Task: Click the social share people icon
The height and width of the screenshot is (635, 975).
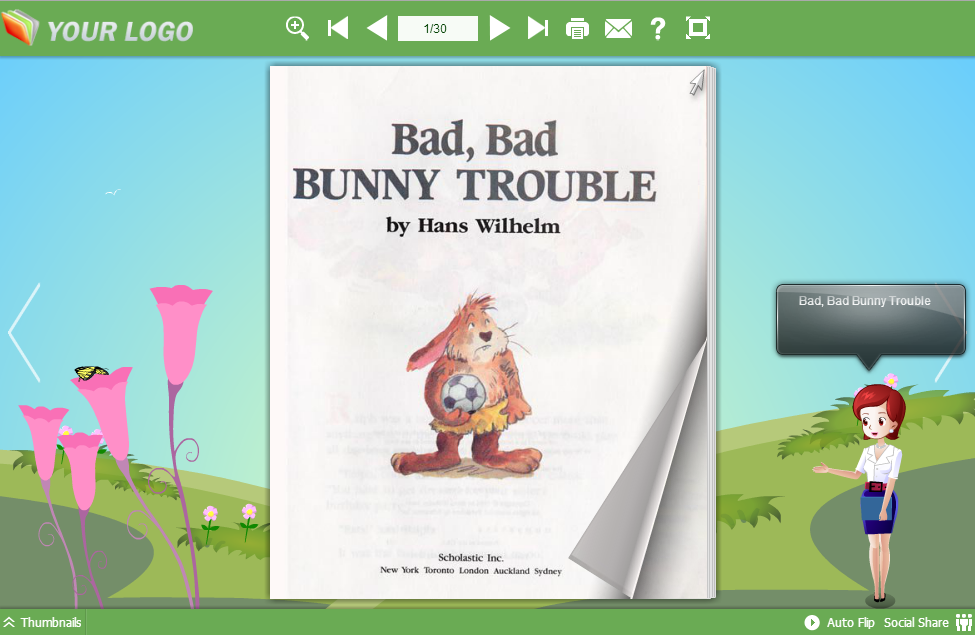Action: [964, 623]
